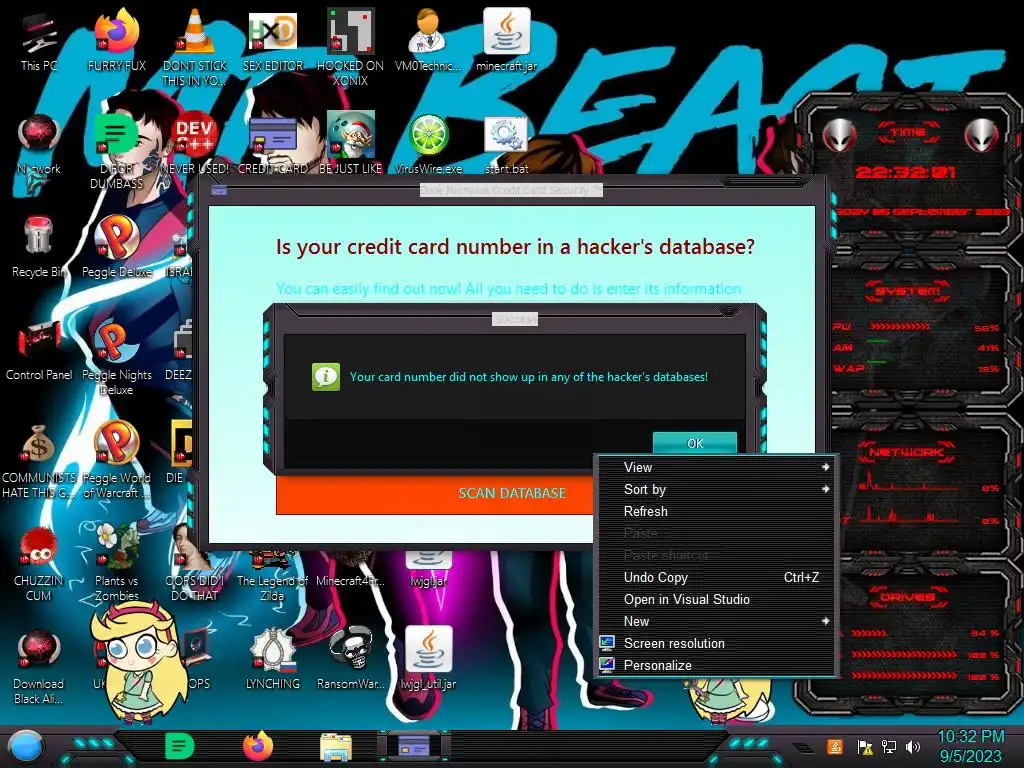Click the green info icon in dialog

[326, 377]
